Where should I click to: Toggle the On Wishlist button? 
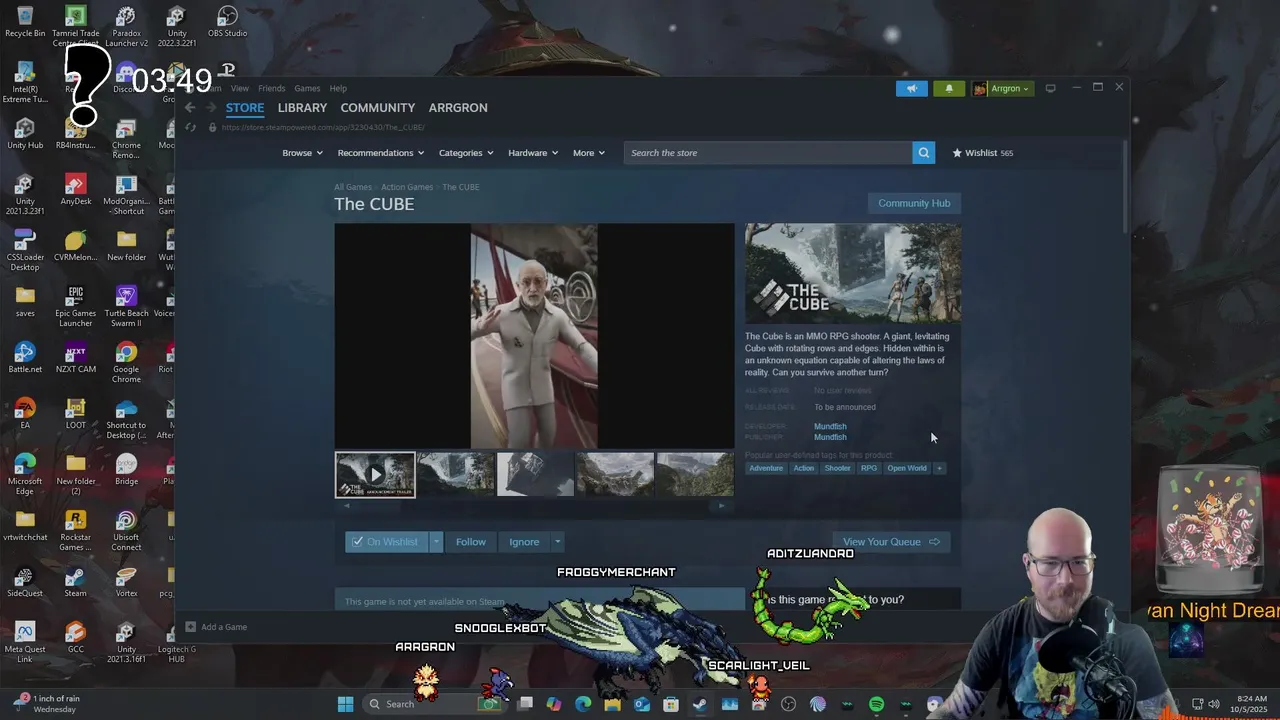tap(387, 542)
